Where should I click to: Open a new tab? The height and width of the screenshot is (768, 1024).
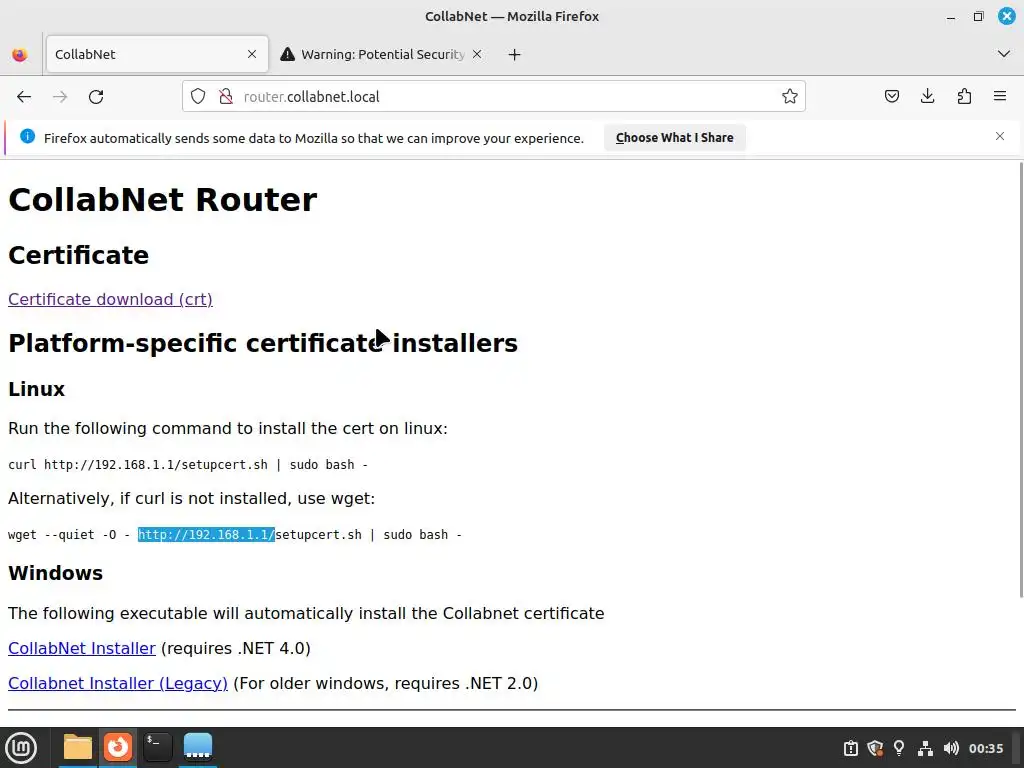515,55
